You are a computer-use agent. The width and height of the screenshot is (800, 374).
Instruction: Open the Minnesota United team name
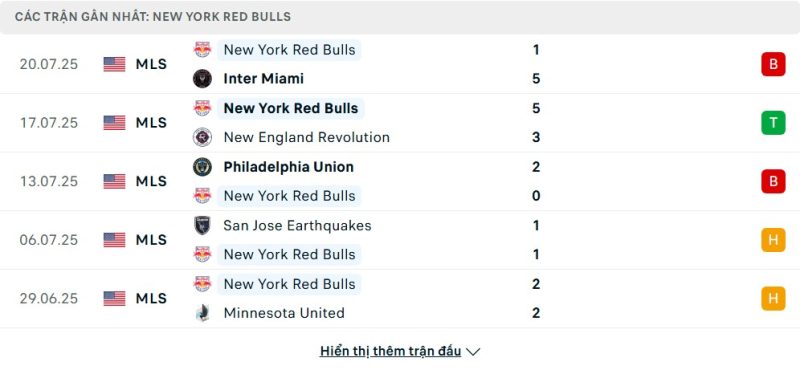284,313
